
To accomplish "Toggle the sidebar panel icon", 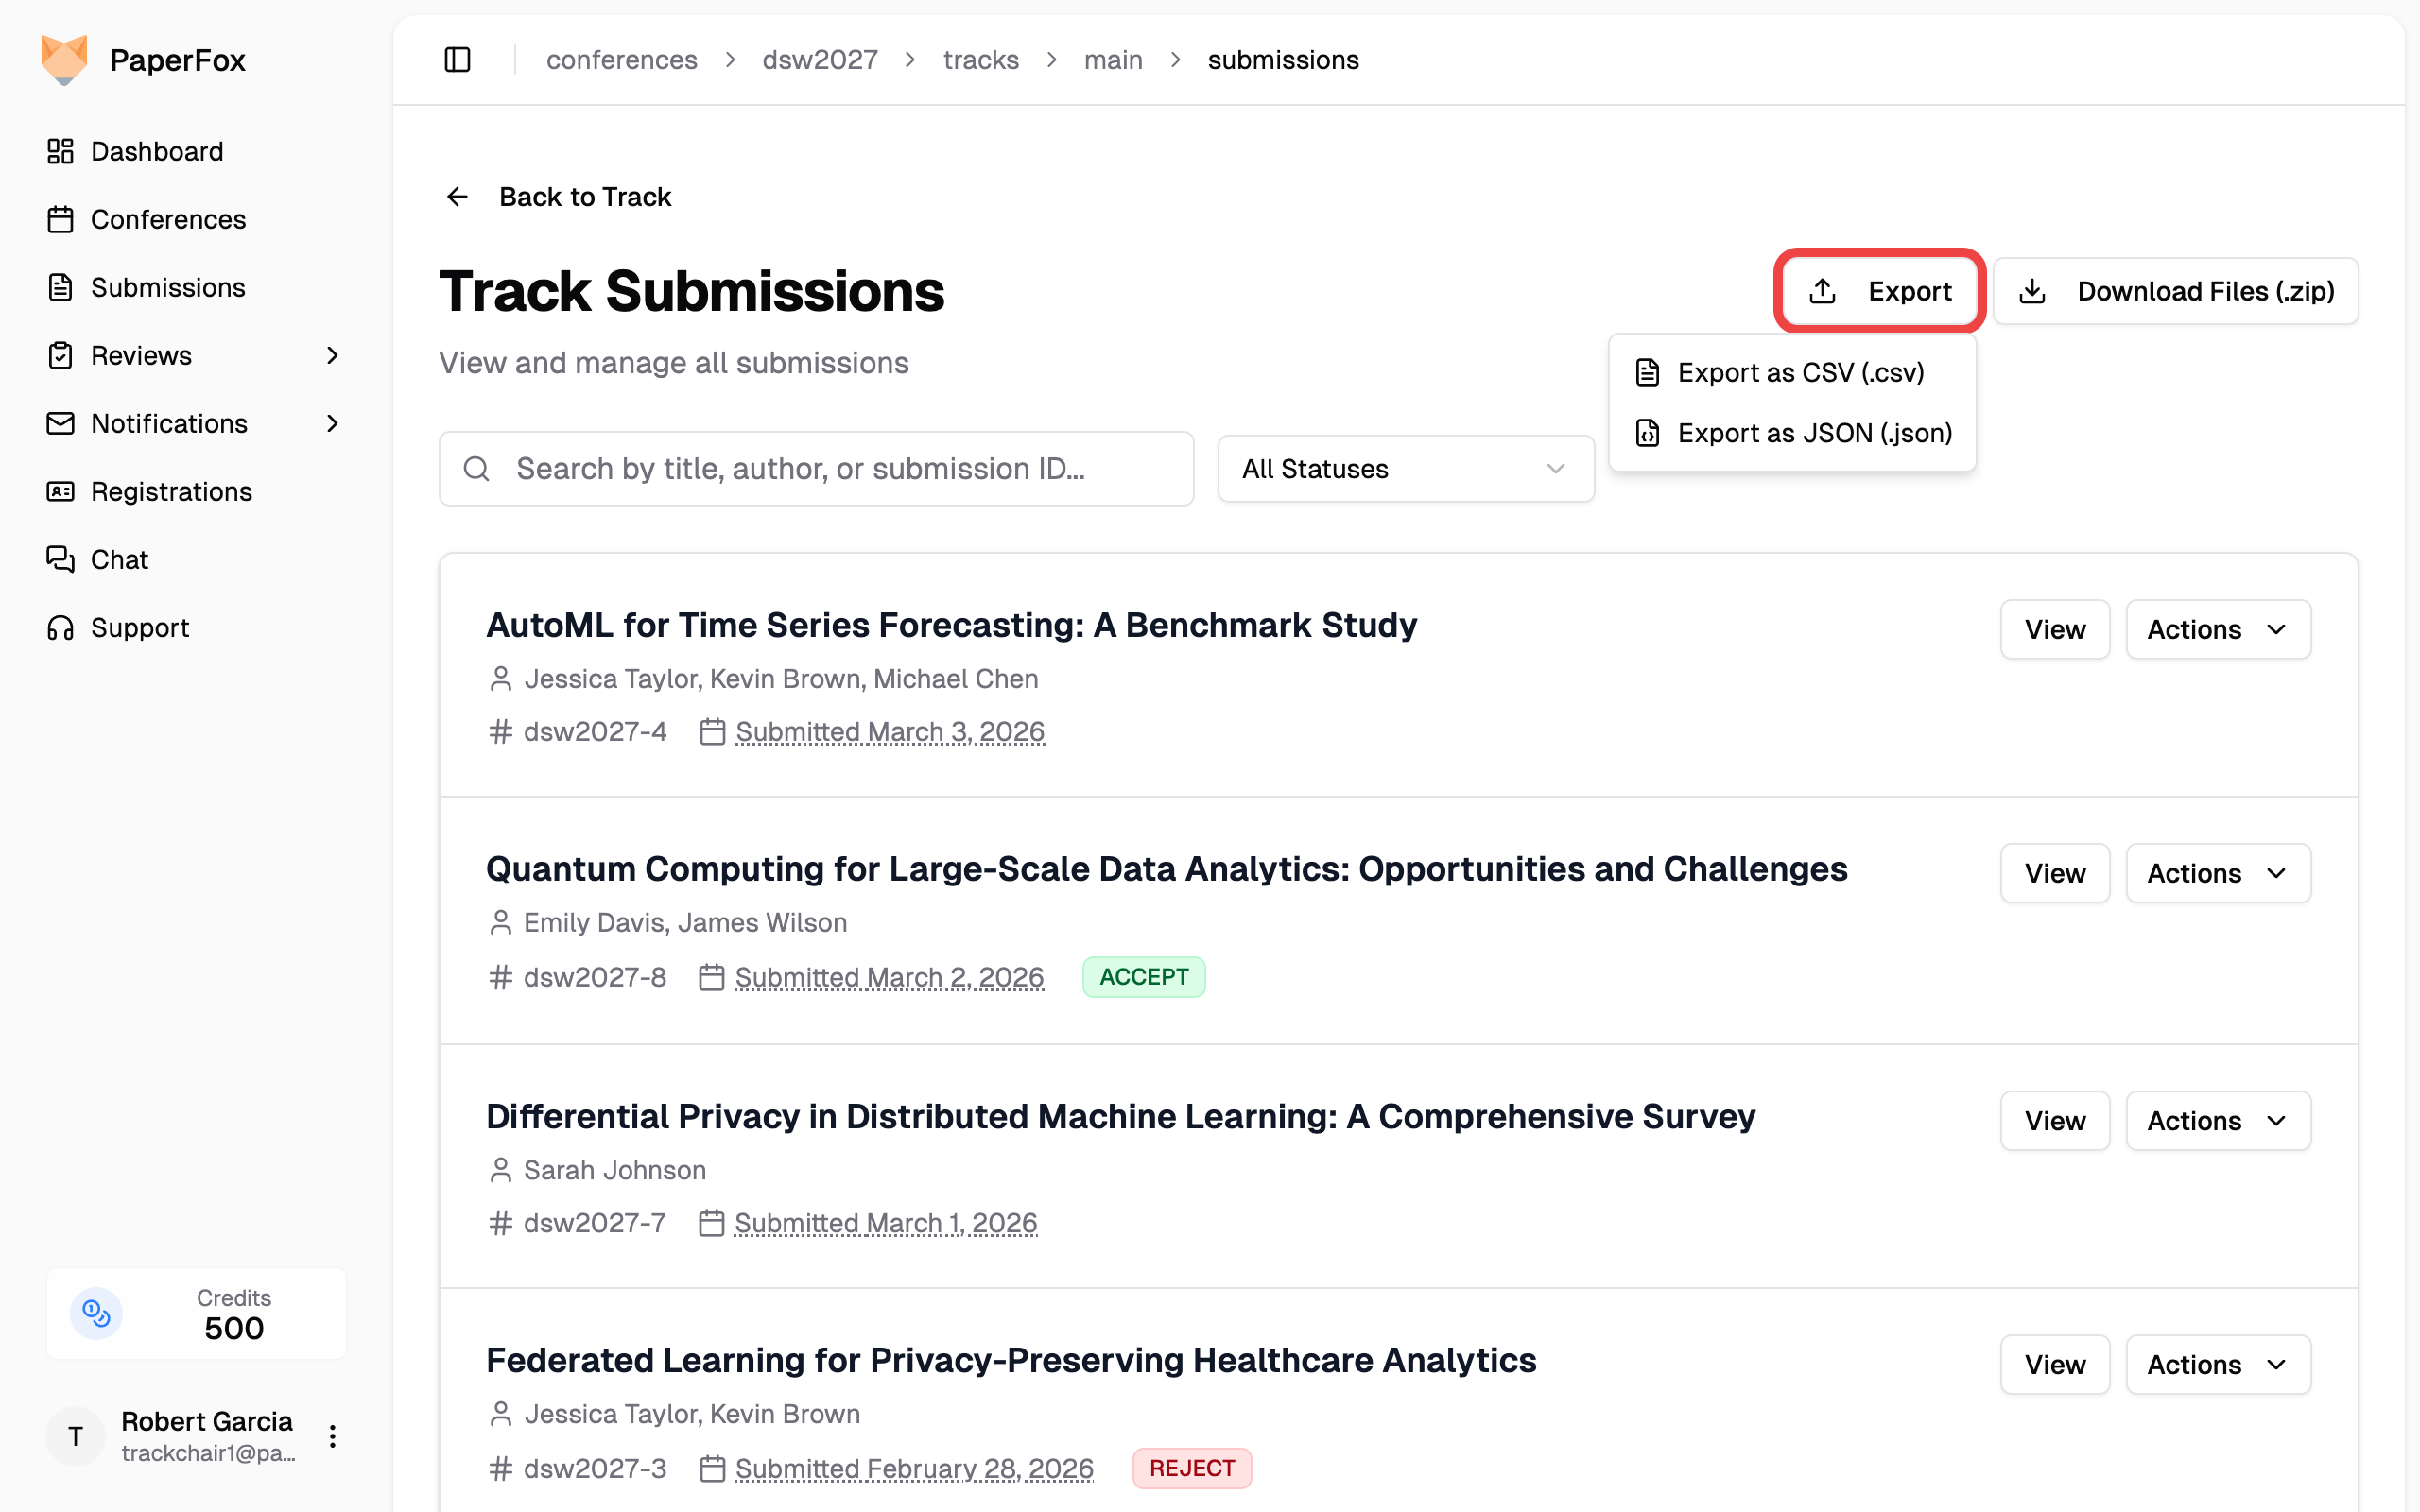I will click(457, 60).
